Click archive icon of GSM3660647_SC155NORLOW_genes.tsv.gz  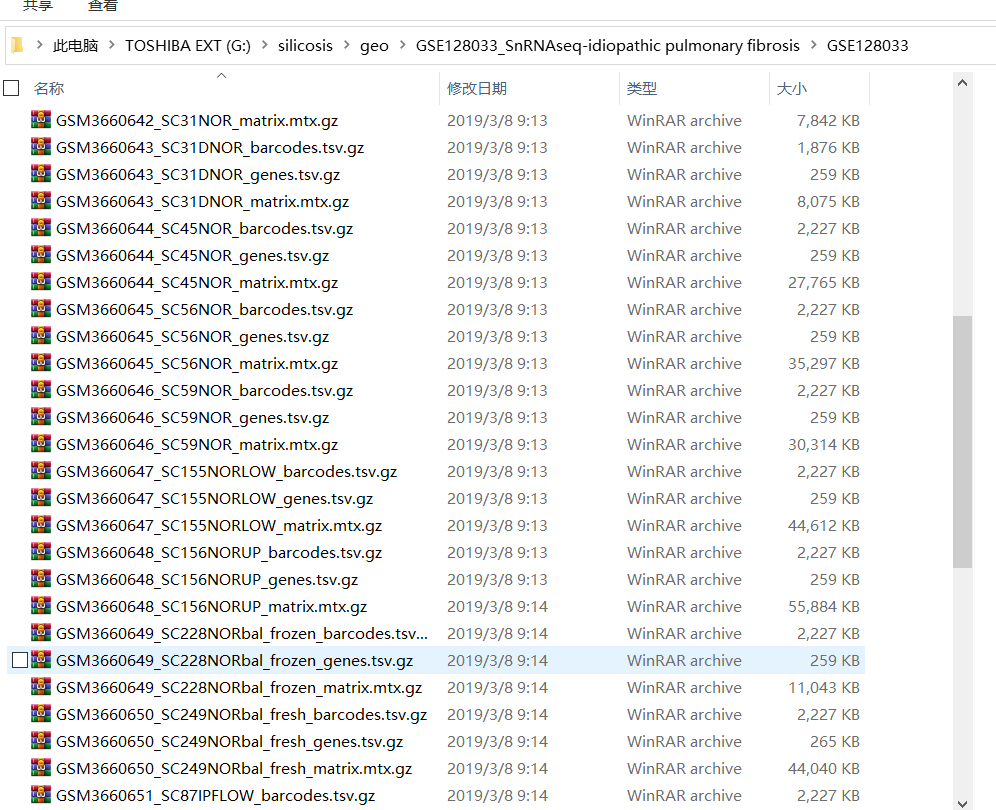(41, 497)
